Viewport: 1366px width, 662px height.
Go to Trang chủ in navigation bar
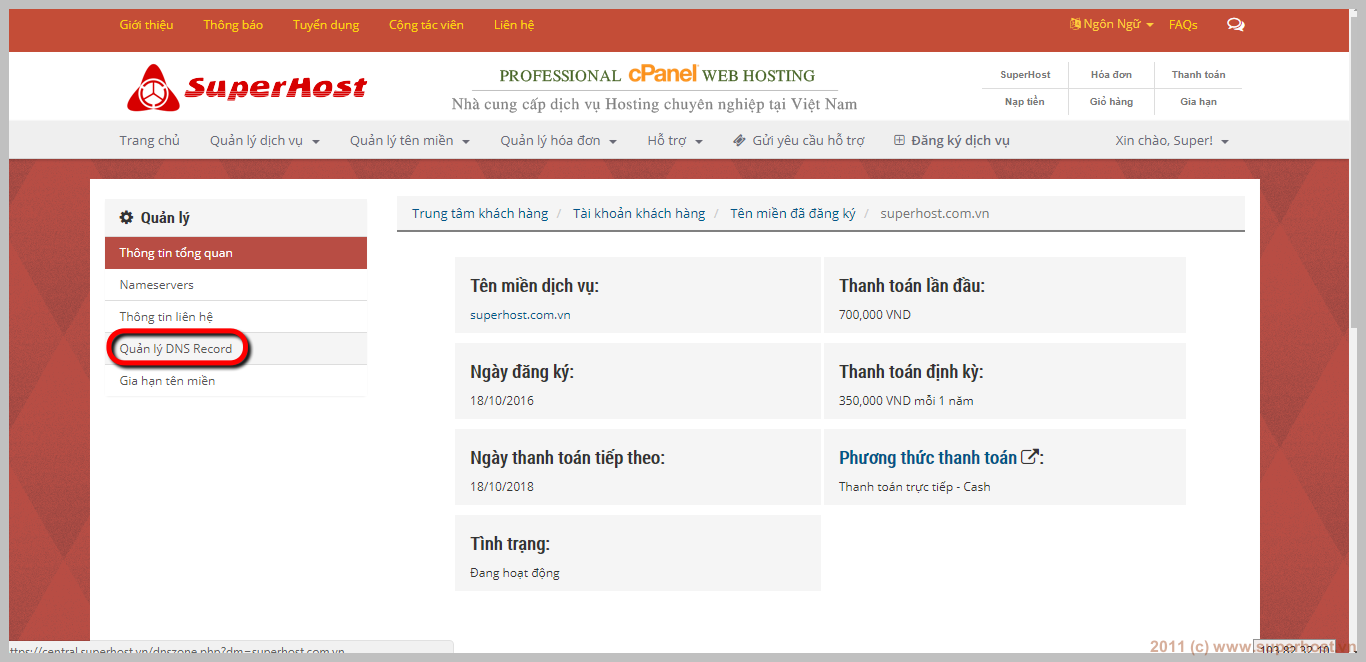[150, 141]
